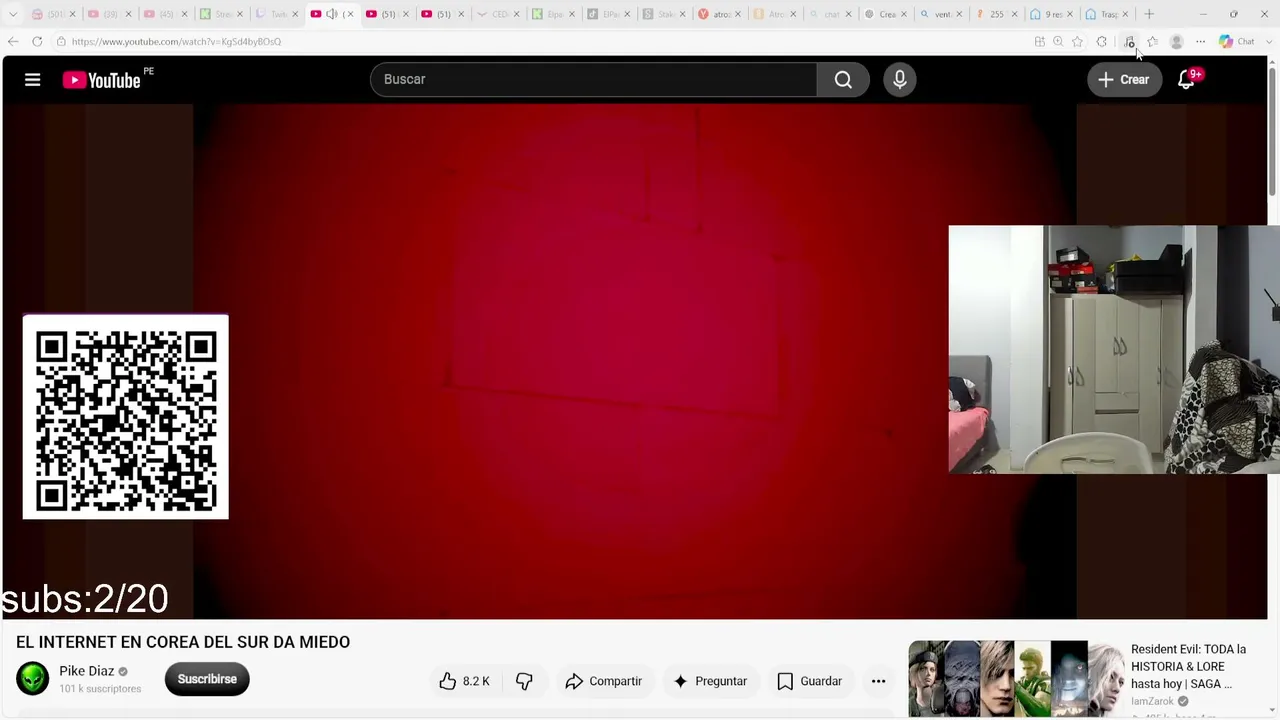The width and height of the screenshot is (1280, 720).
Task: Open the lamZarok channel link
Action: 1152,701
